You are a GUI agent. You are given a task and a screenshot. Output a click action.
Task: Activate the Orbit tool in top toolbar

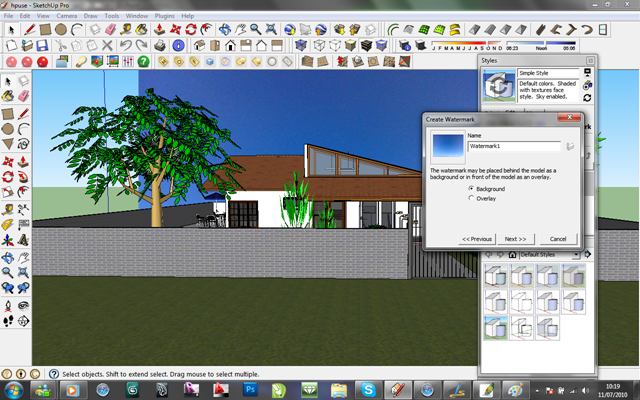224,29
